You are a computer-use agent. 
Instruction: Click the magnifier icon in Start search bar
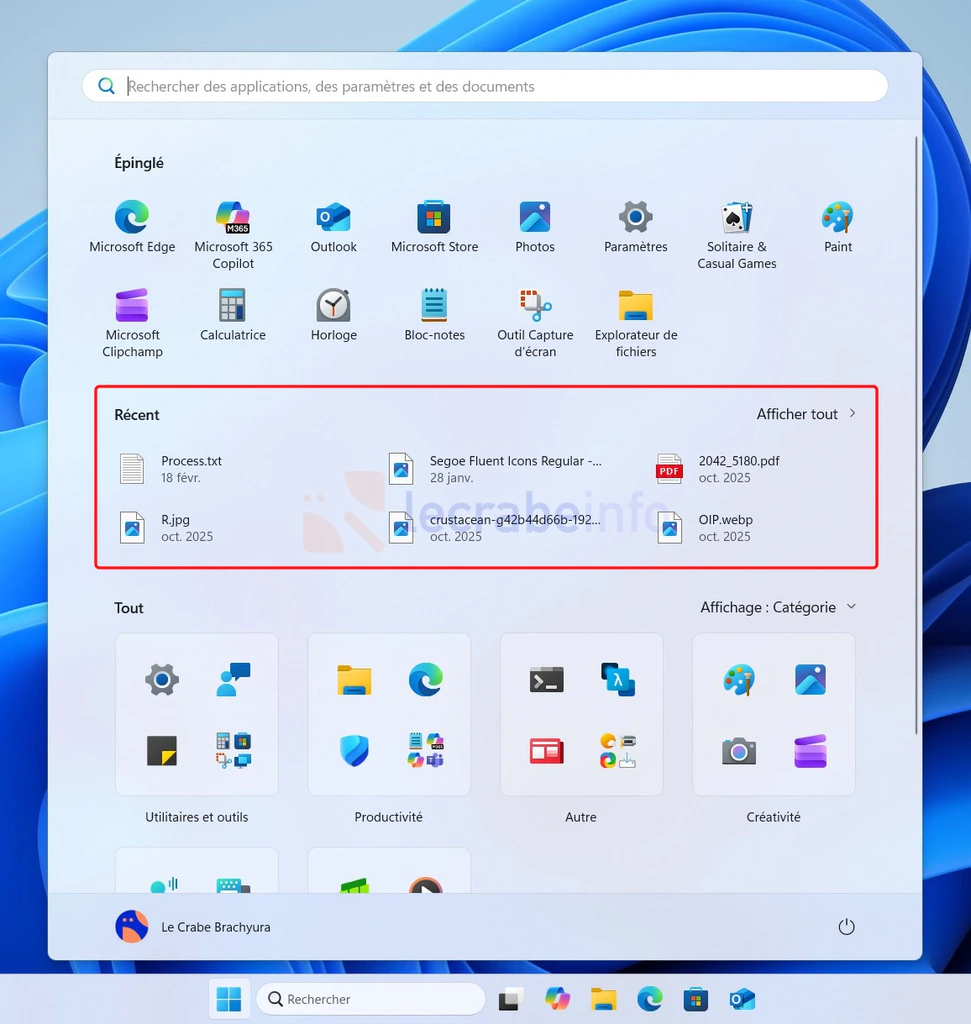pos(106,86)
